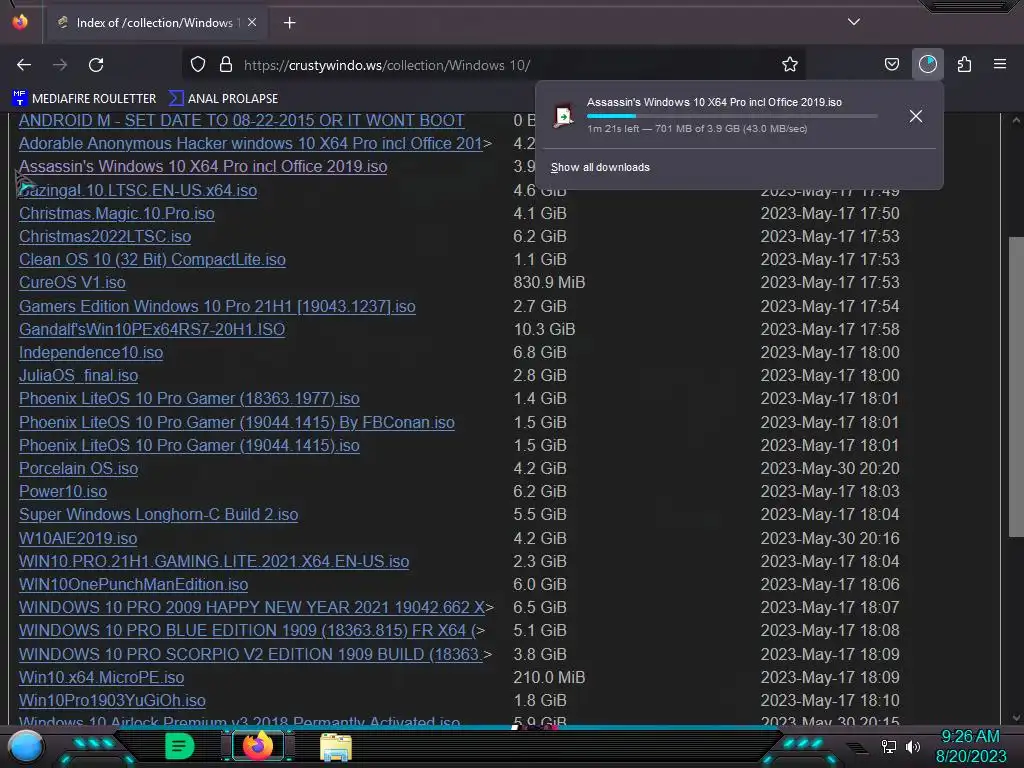Select the 830.9 MiB size text
This screenshot has height=768, width=1024.
point(549,283)
